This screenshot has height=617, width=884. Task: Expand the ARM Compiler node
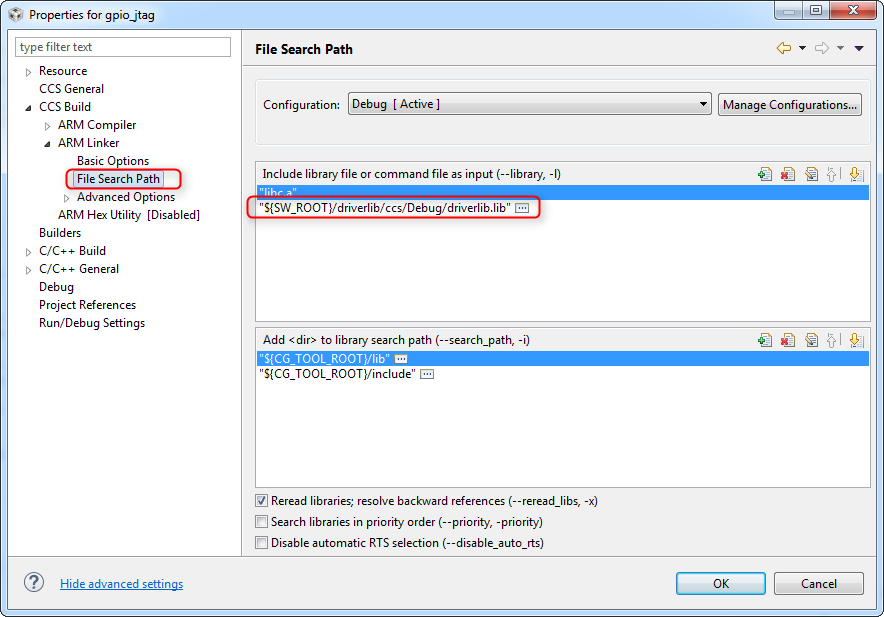click(x=47, y=126)
